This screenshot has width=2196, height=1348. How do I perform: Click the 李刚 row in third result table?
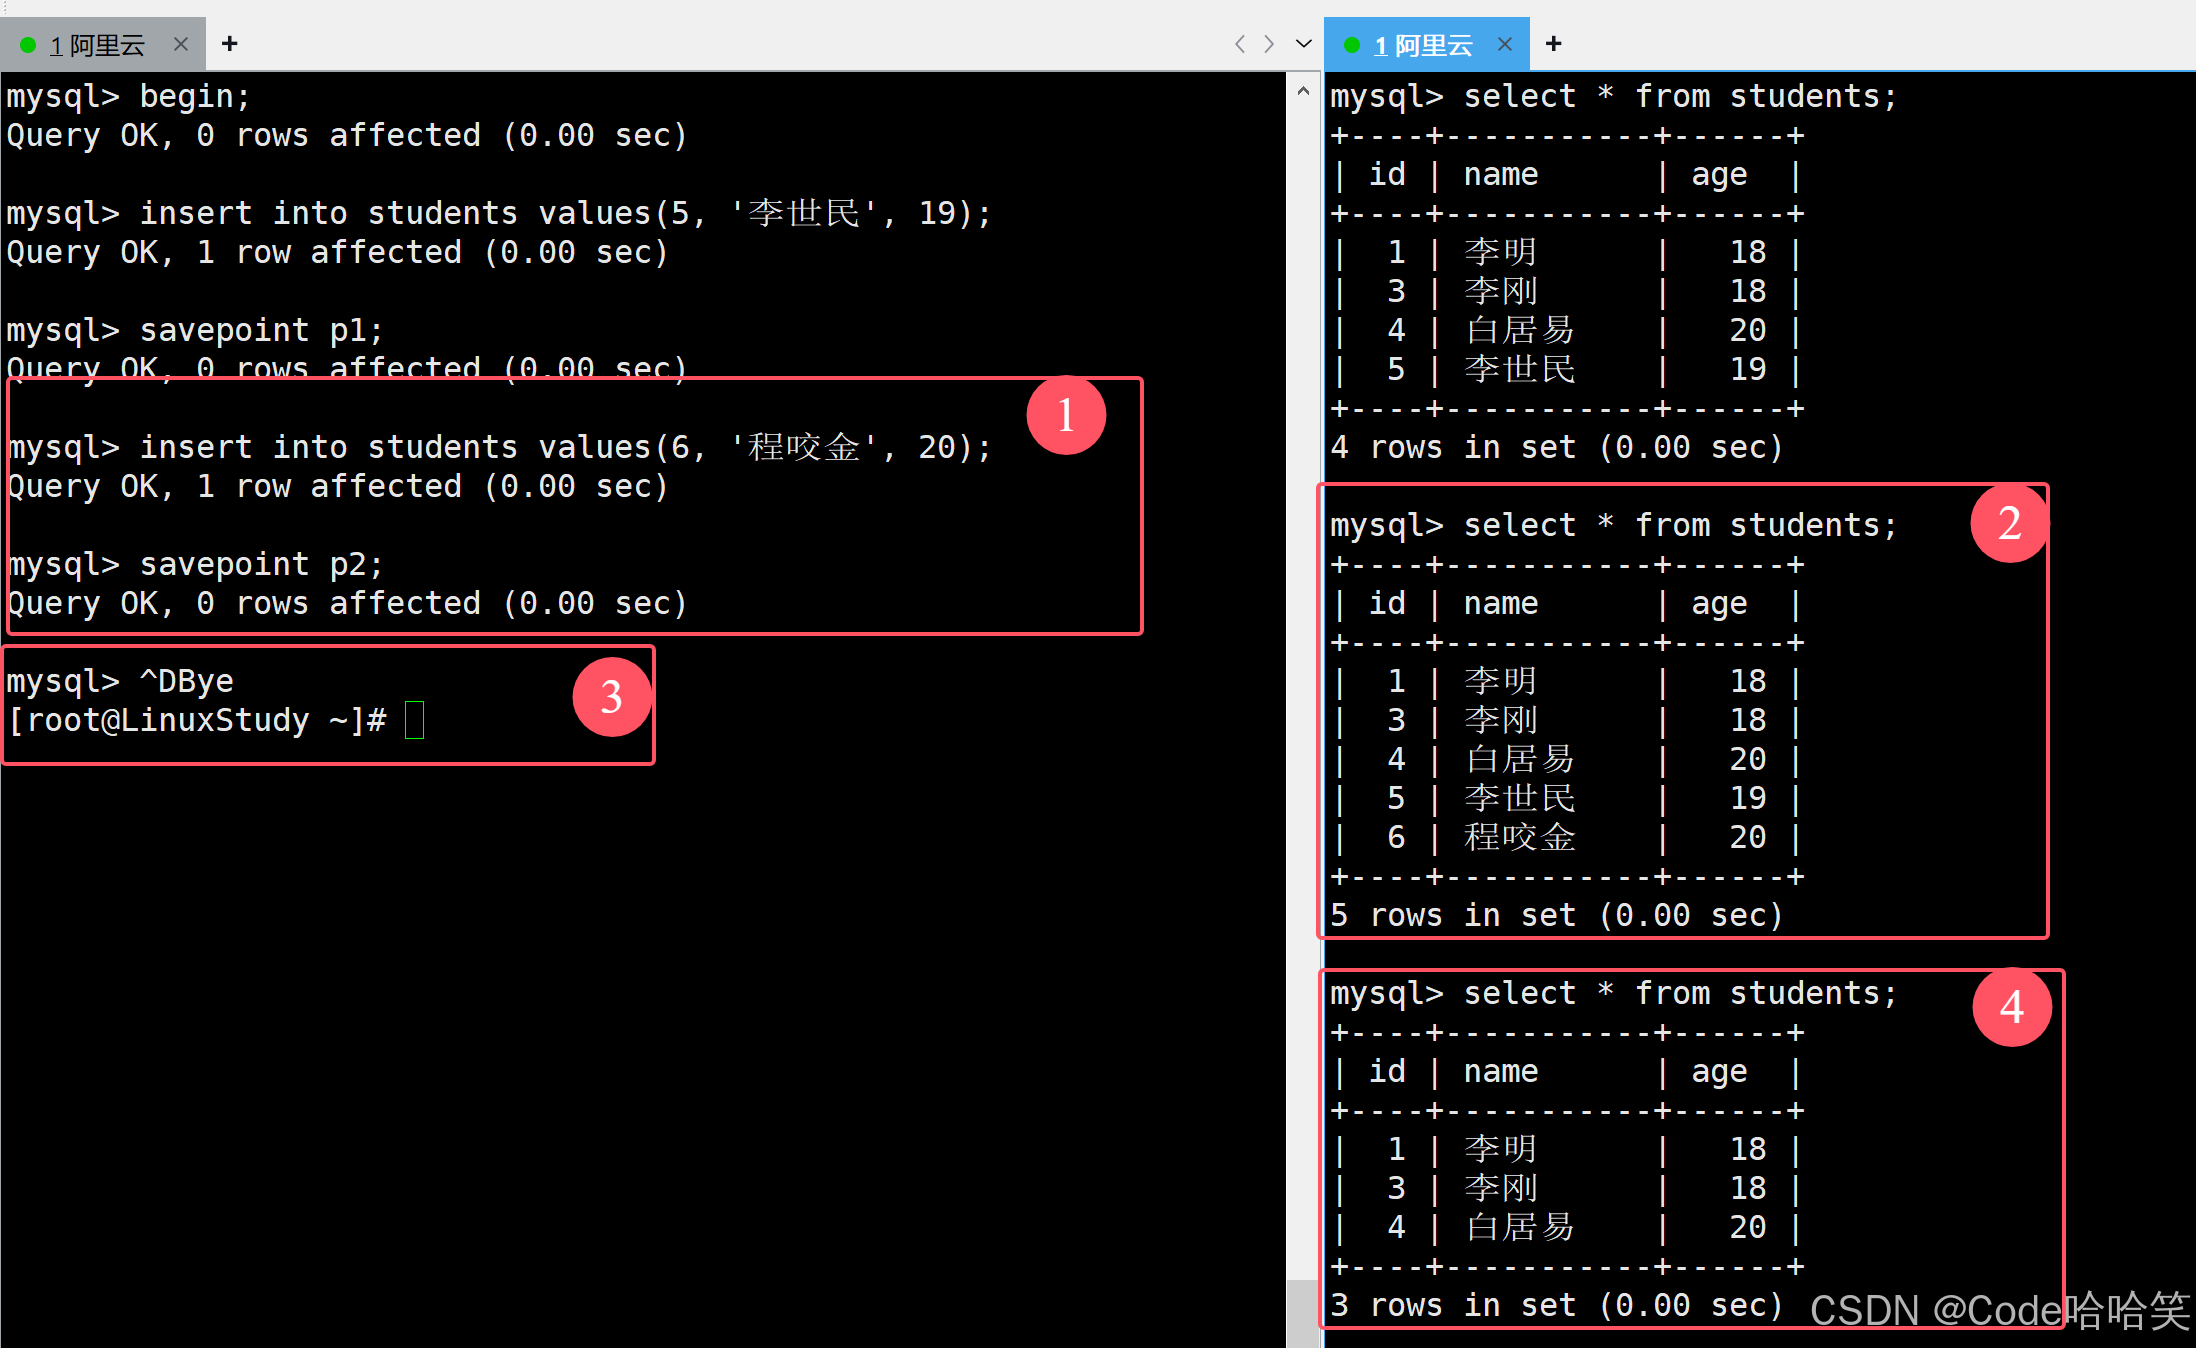(x=1567, y=1189)
